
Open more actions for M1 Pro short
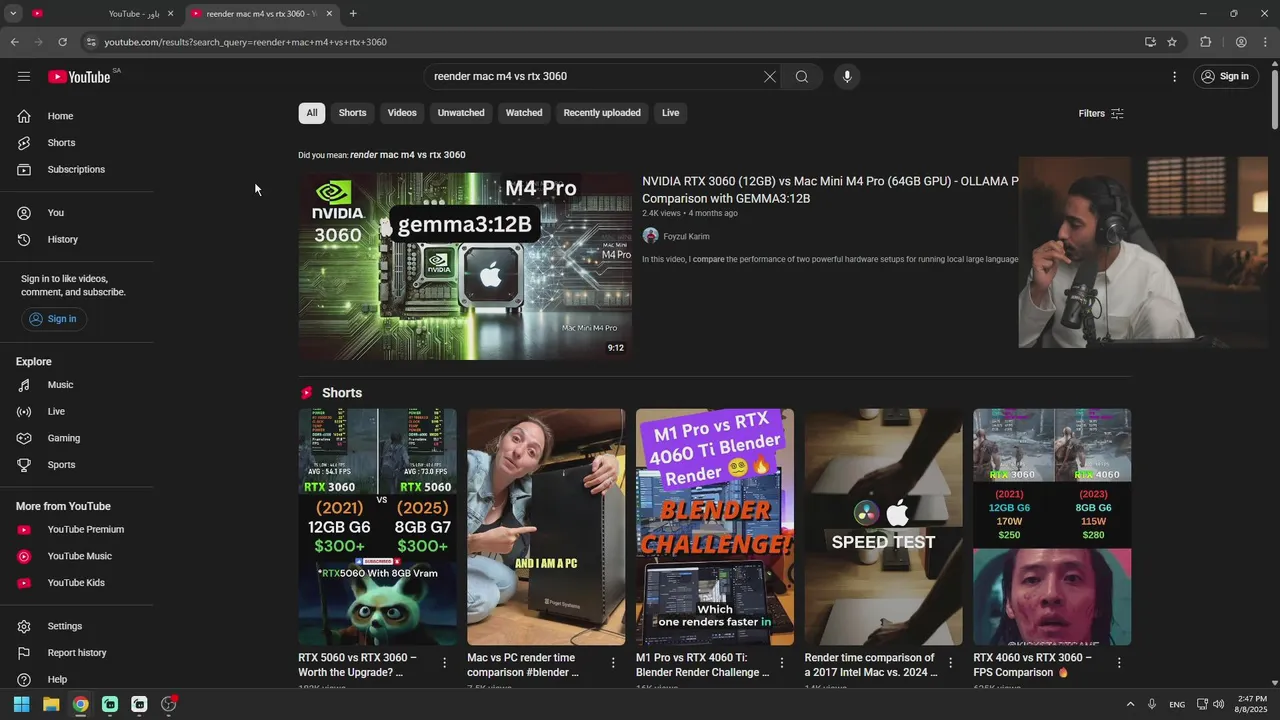click(x=782, y=663)
